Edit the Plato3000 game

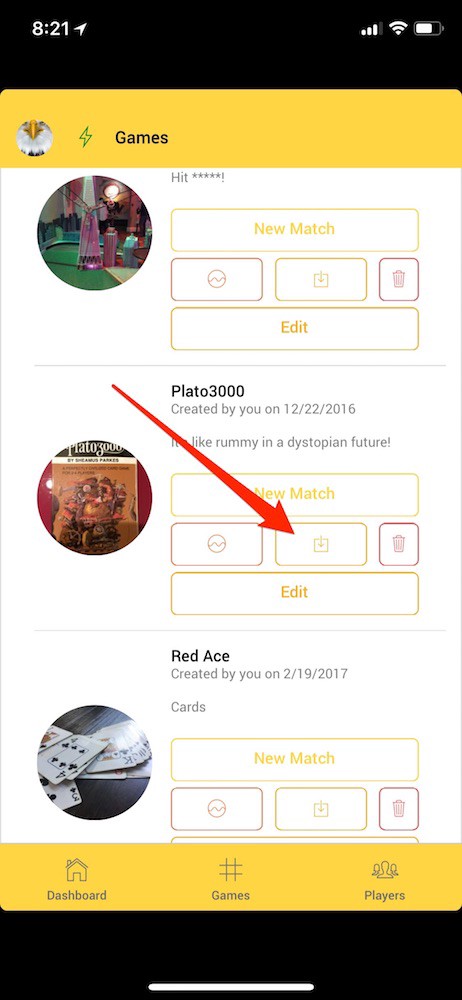click(295, 593)
